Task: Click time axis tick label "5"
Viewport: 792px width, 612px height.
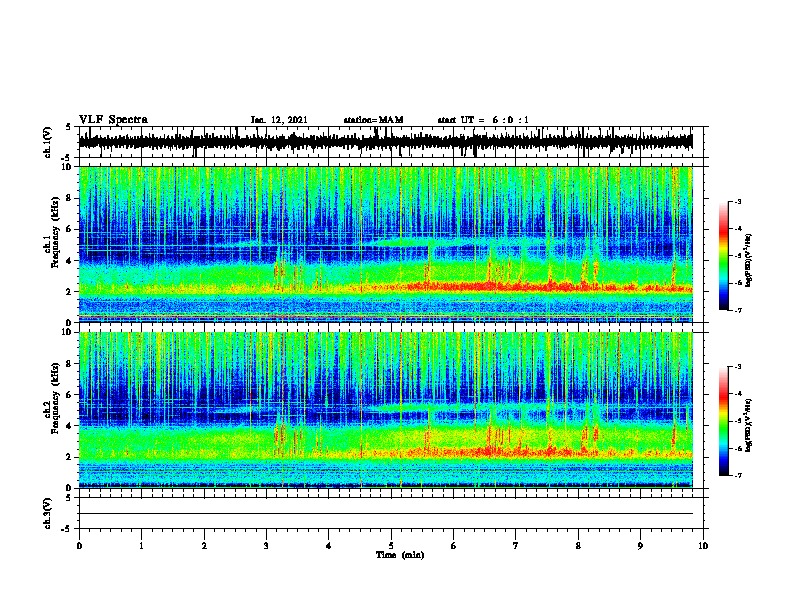Action: coord(391,546)
